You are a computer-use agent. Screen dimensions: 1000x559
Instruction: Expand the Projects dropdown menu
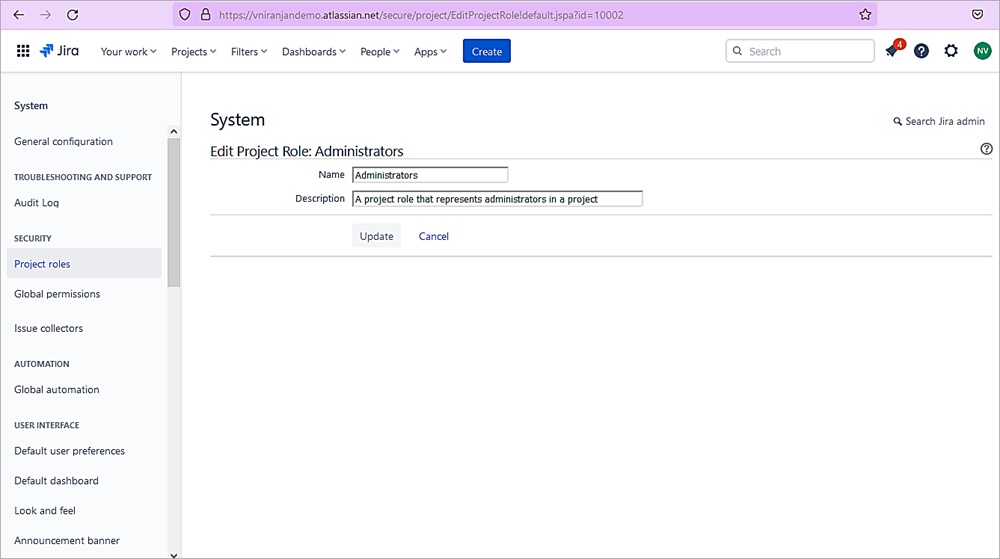193,52
